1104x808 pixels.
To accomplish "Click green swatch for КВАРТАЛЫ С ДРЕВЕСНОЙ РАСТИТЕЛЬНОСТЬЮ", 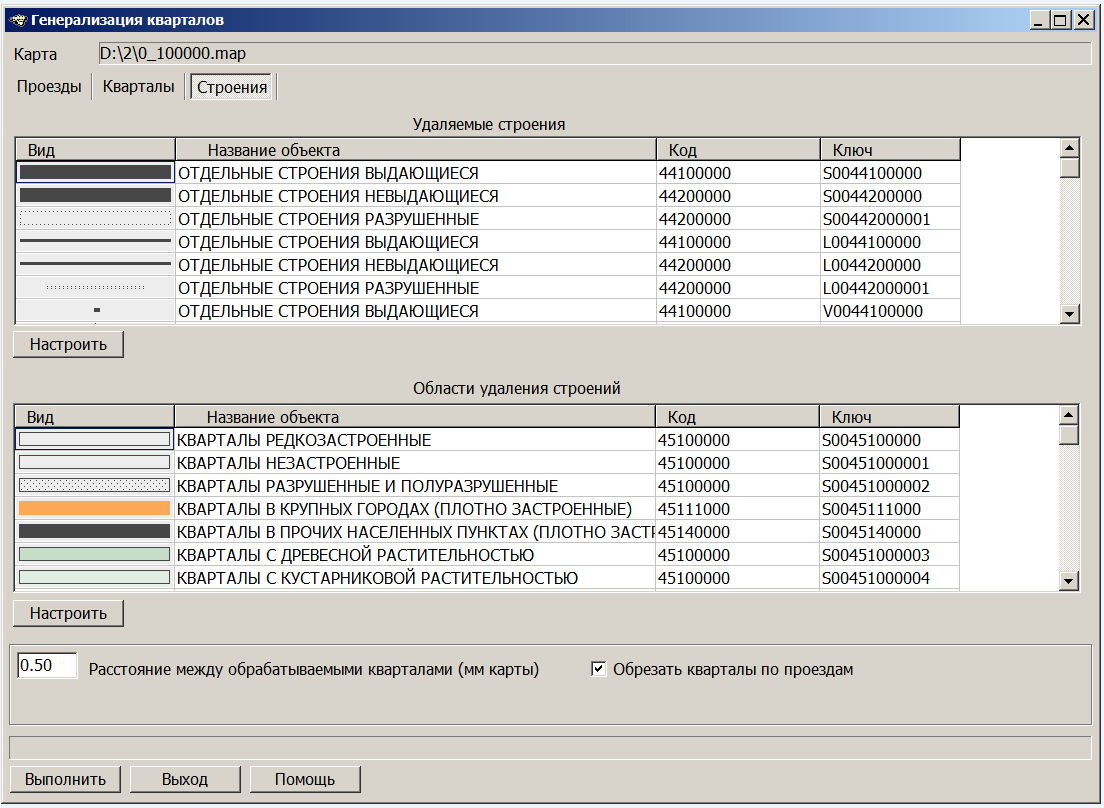I will (x=95, y=555).
